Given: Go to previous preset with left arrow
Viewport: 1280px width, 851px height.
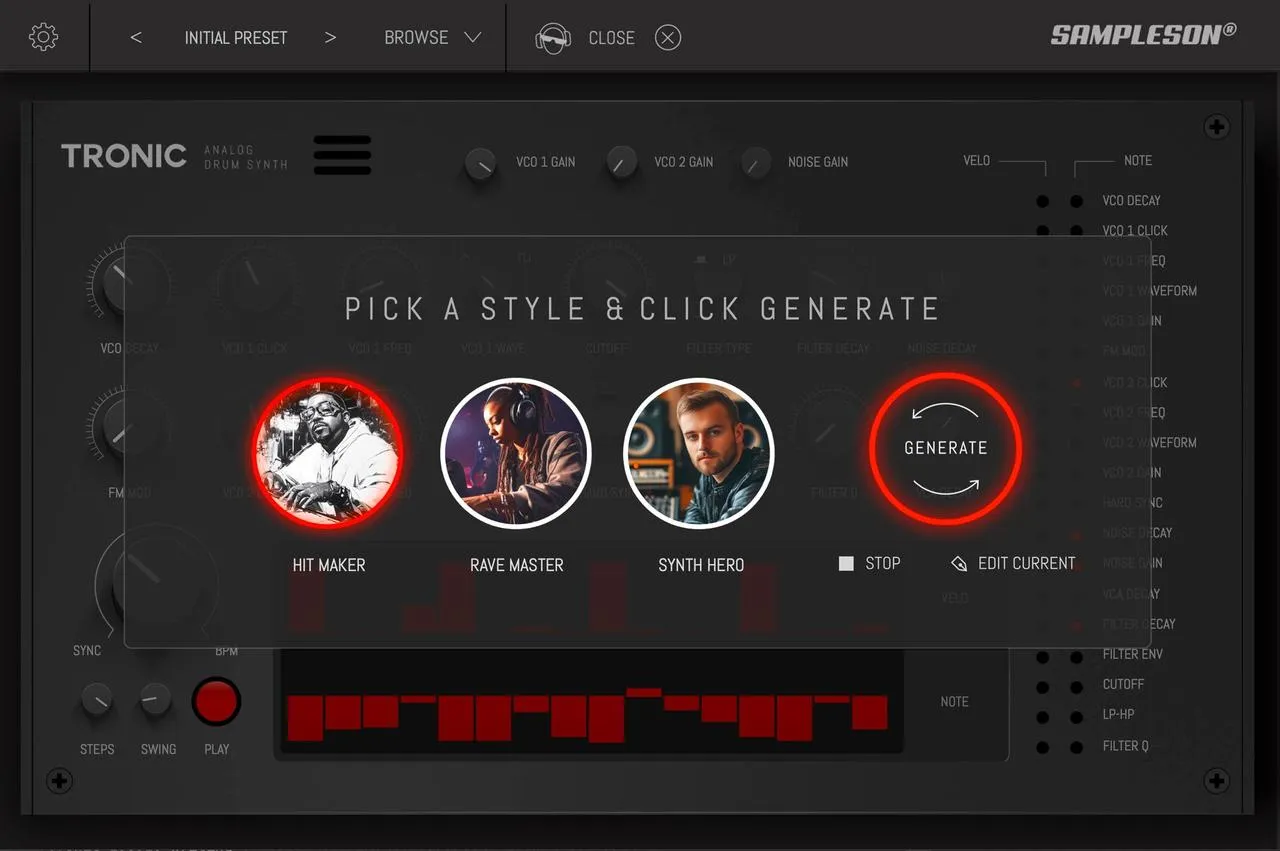Looking at the screenshot, I should (136, 38).
